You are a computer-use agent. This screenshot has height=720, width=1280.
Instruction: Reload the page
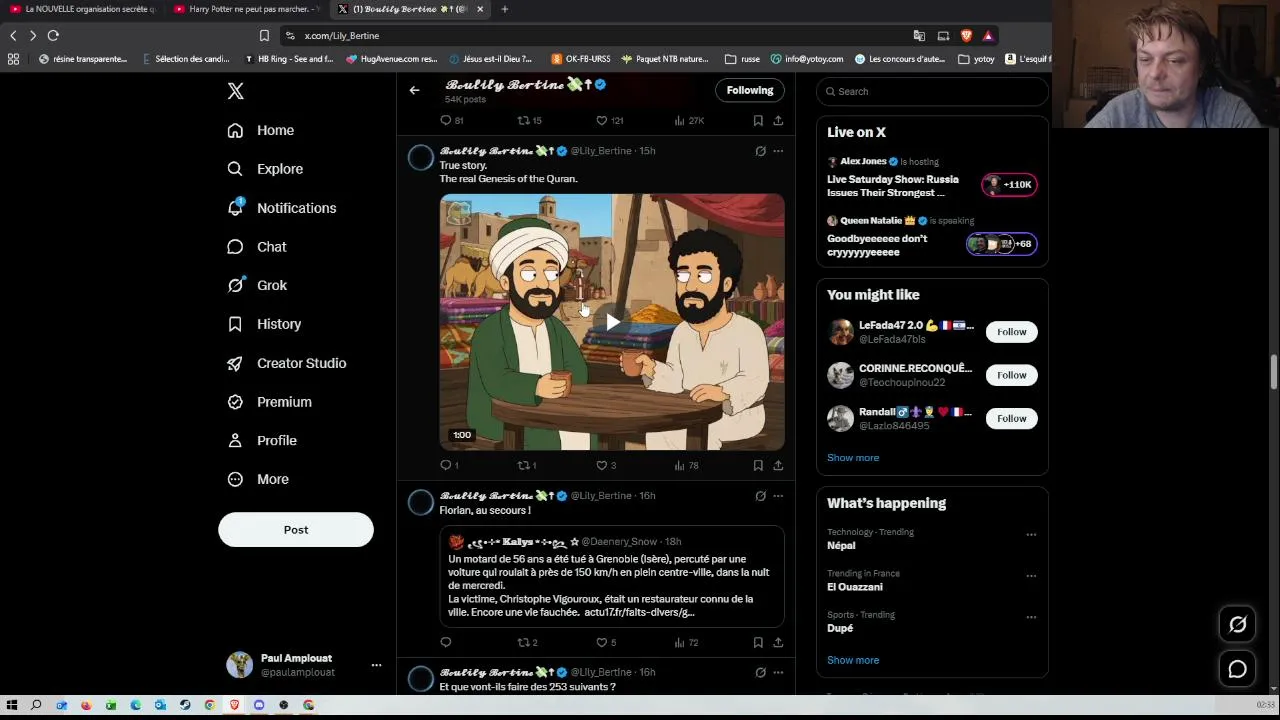(x=54, y=35)
